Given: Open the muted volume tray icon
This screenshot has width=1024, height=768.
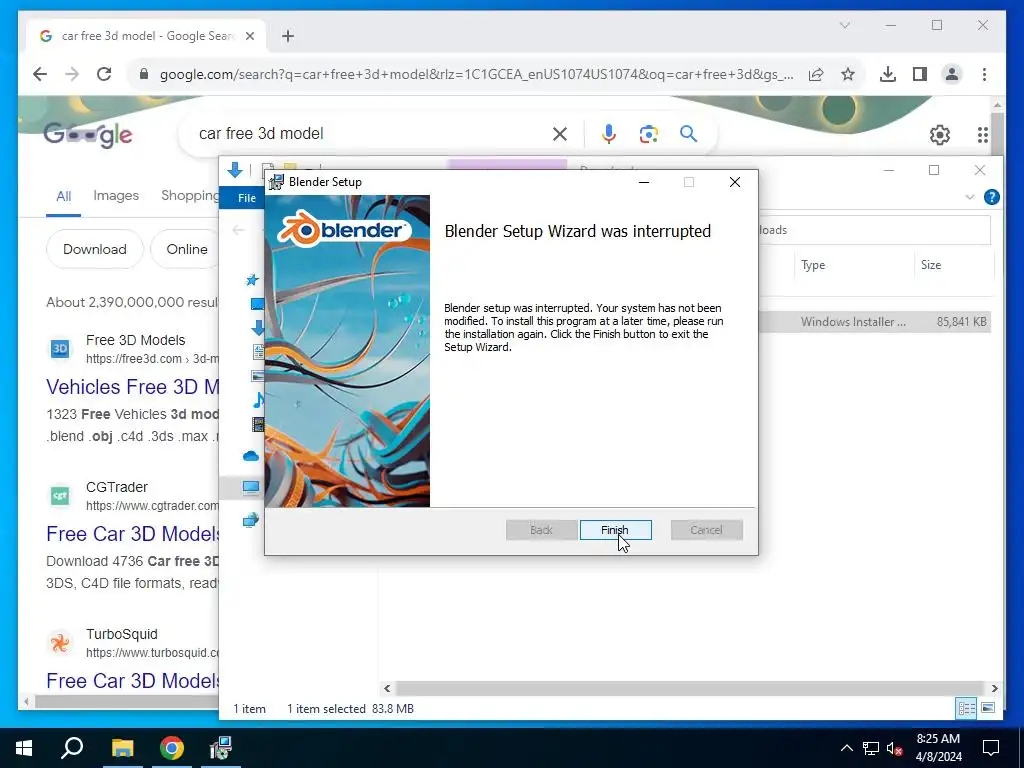Looking at the screenshot, I should point(894,748).
